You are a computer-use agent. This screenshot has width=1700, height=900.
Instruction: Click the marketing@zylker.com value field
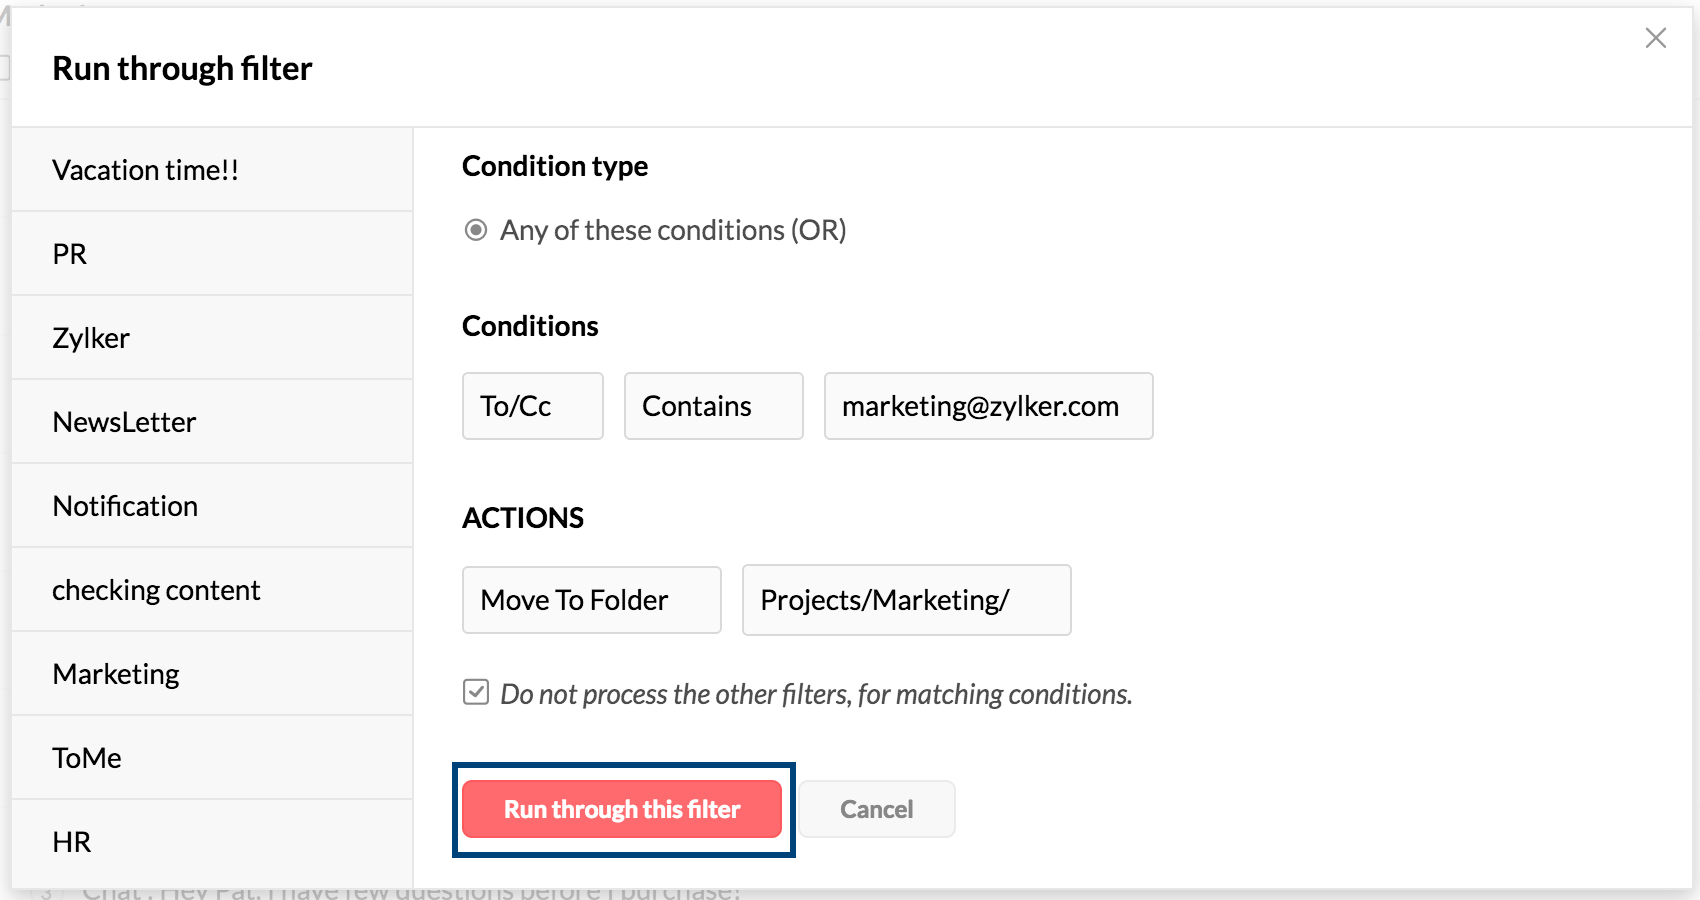pyautogui.click(x=988, y=406)
